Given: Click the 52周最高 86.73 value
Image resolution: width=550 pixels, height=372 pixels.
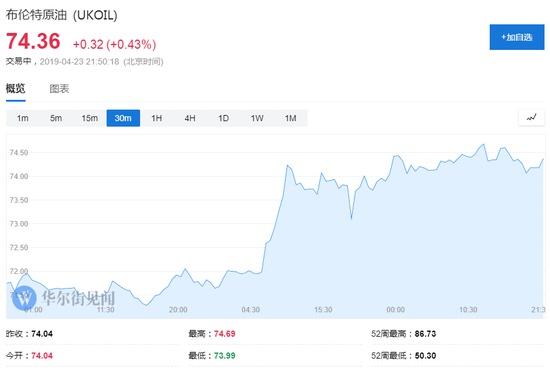Looking at the screenshot, I should pyautogui.click(x=425, y=333).
